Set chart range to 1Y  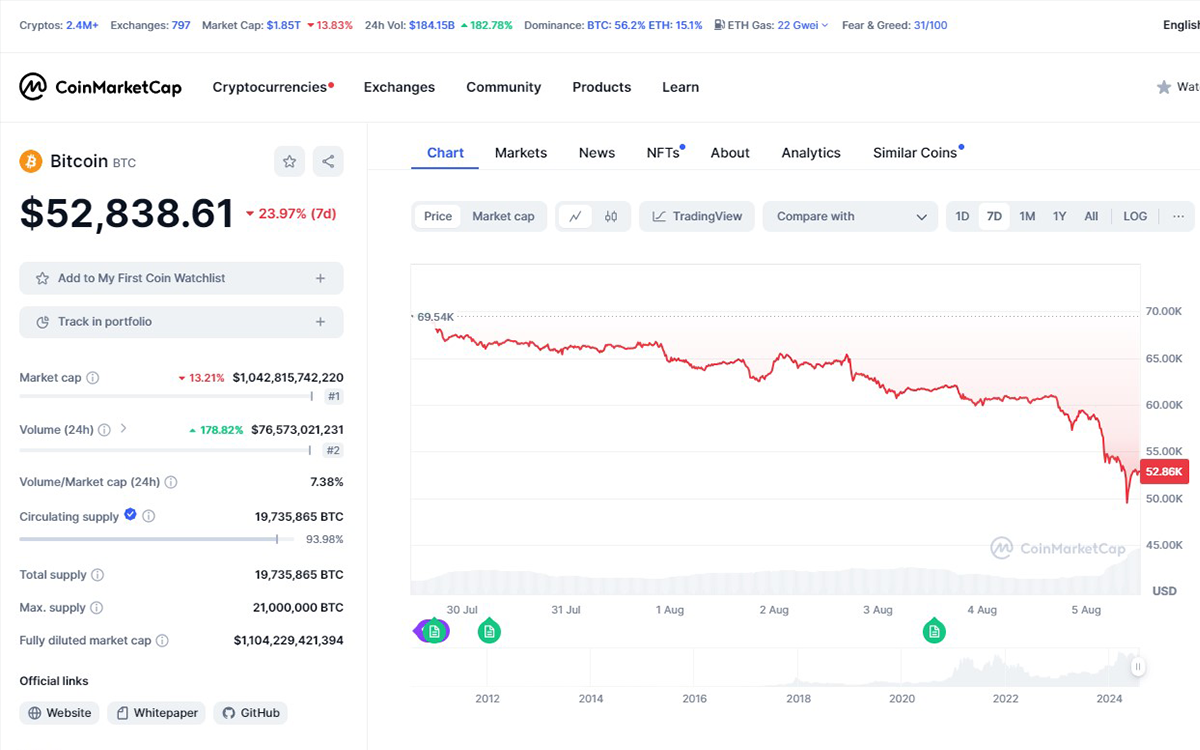[1060, 216]
